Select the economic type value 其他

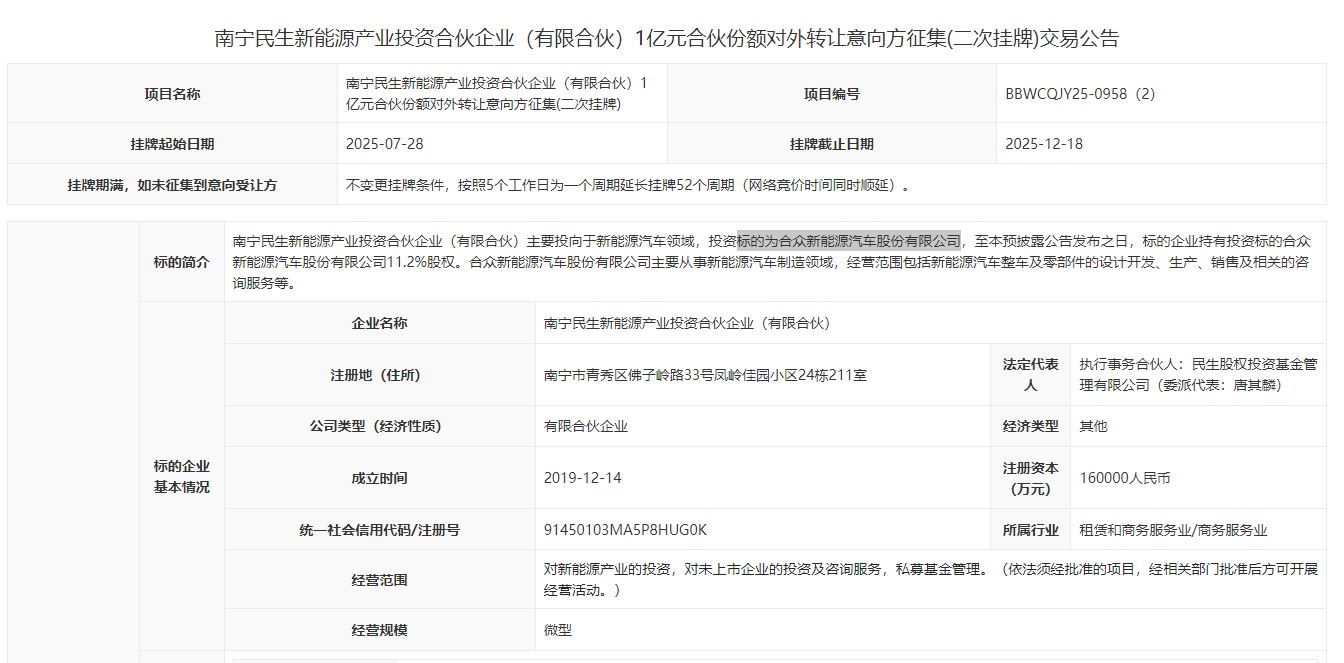tap(1093, 426)
